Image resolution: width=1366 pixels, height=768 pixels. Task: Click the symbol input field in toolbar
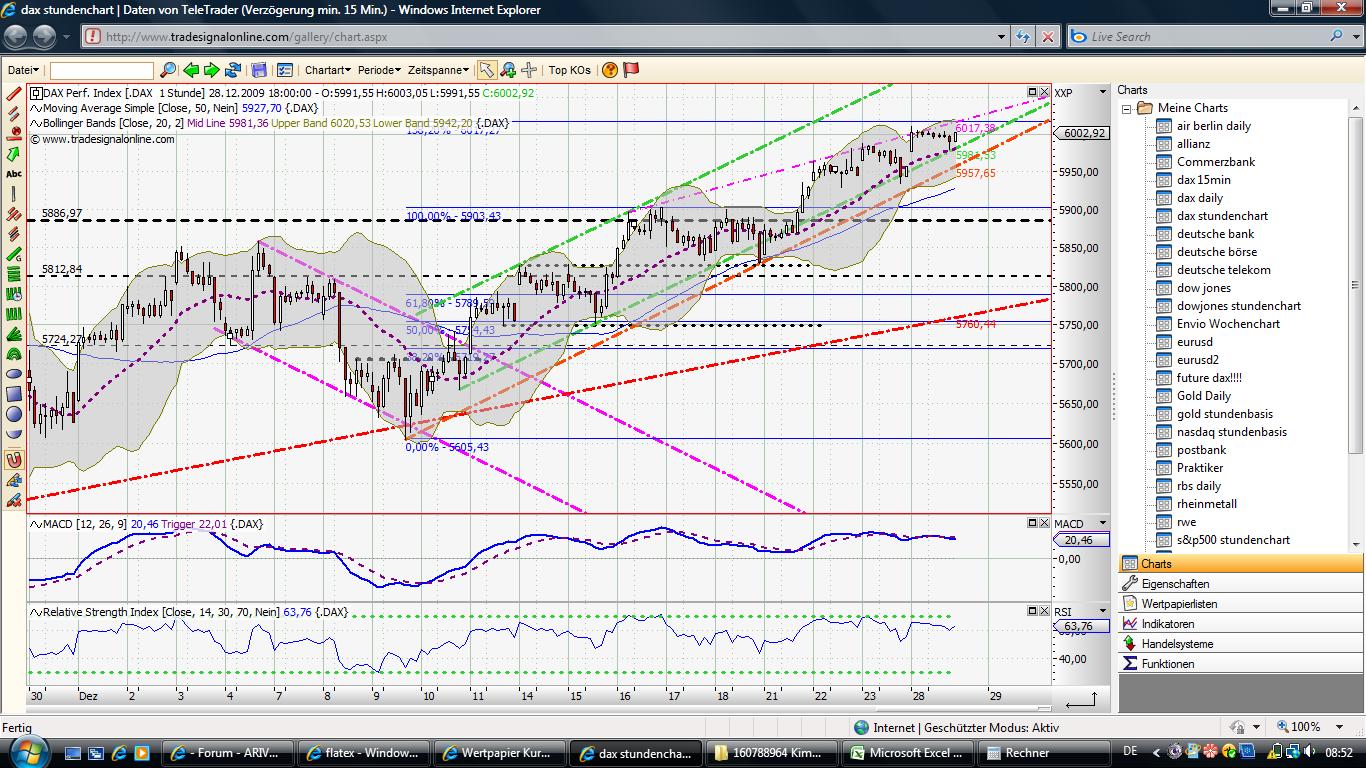[101, 70]
